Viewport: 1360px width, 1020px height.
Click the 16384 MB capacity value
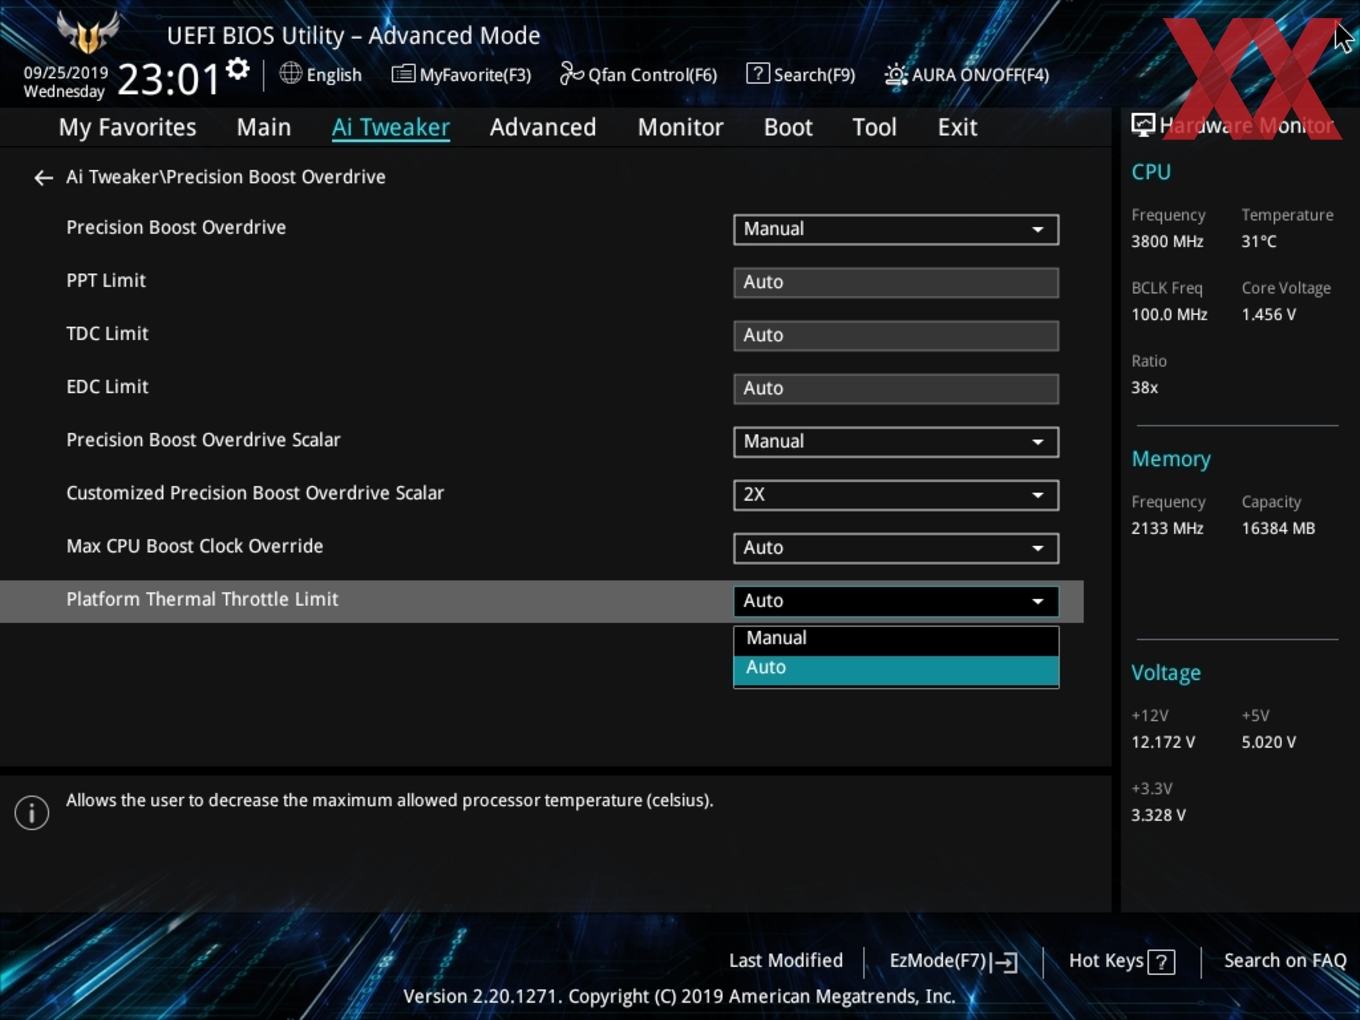coord(1278,528)
